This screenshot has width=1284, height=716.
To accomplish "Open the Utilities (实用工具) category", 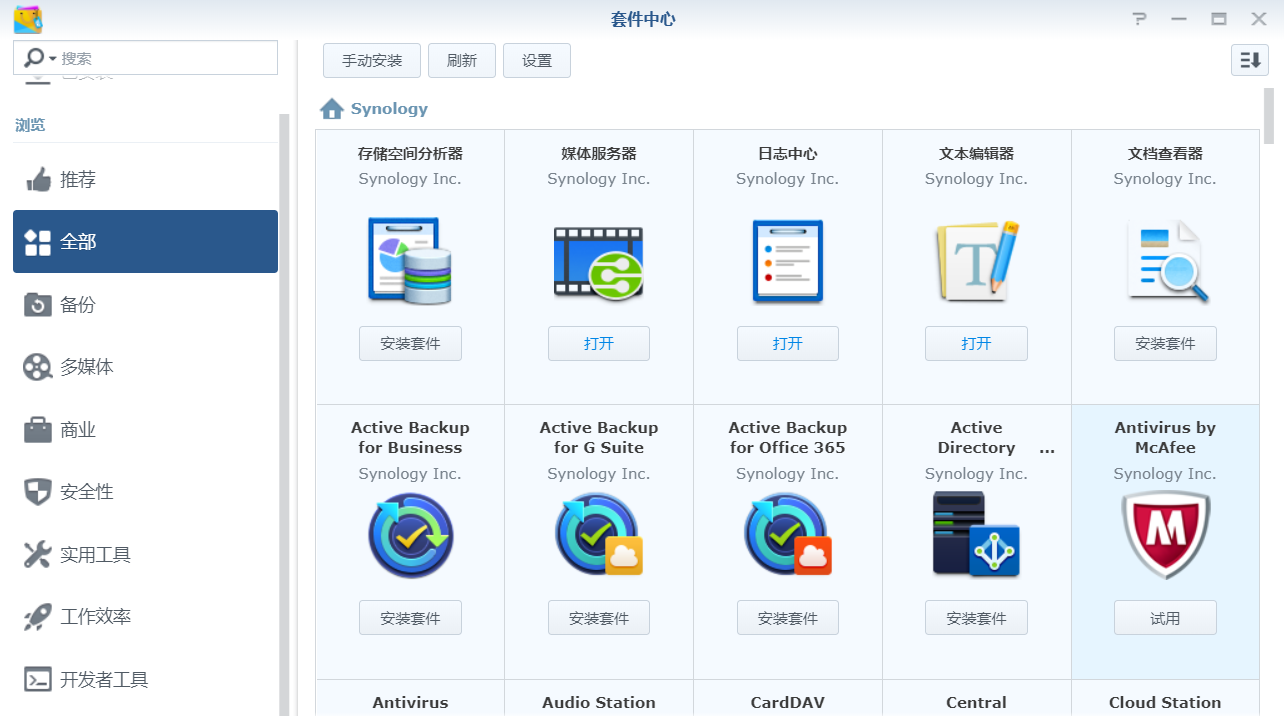I will point(145,555).
